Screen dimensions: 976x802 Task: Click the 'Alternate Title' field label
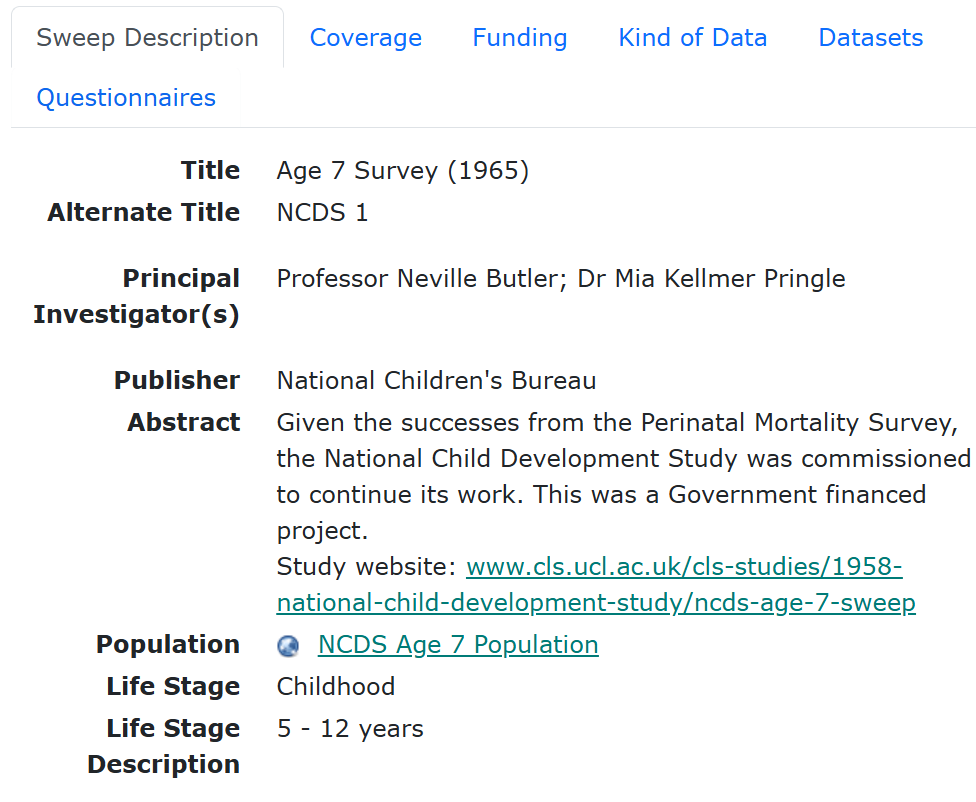[143, 213]
